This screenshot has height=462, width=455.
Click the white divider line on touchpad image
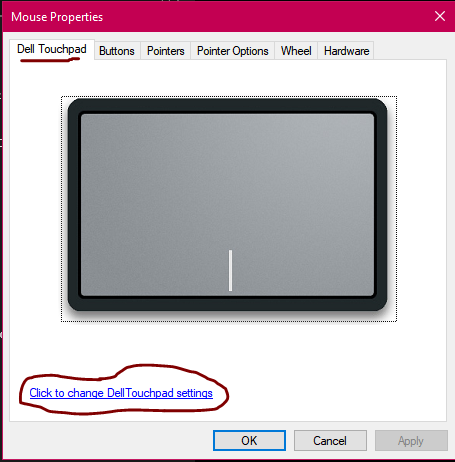pos(230,270)
